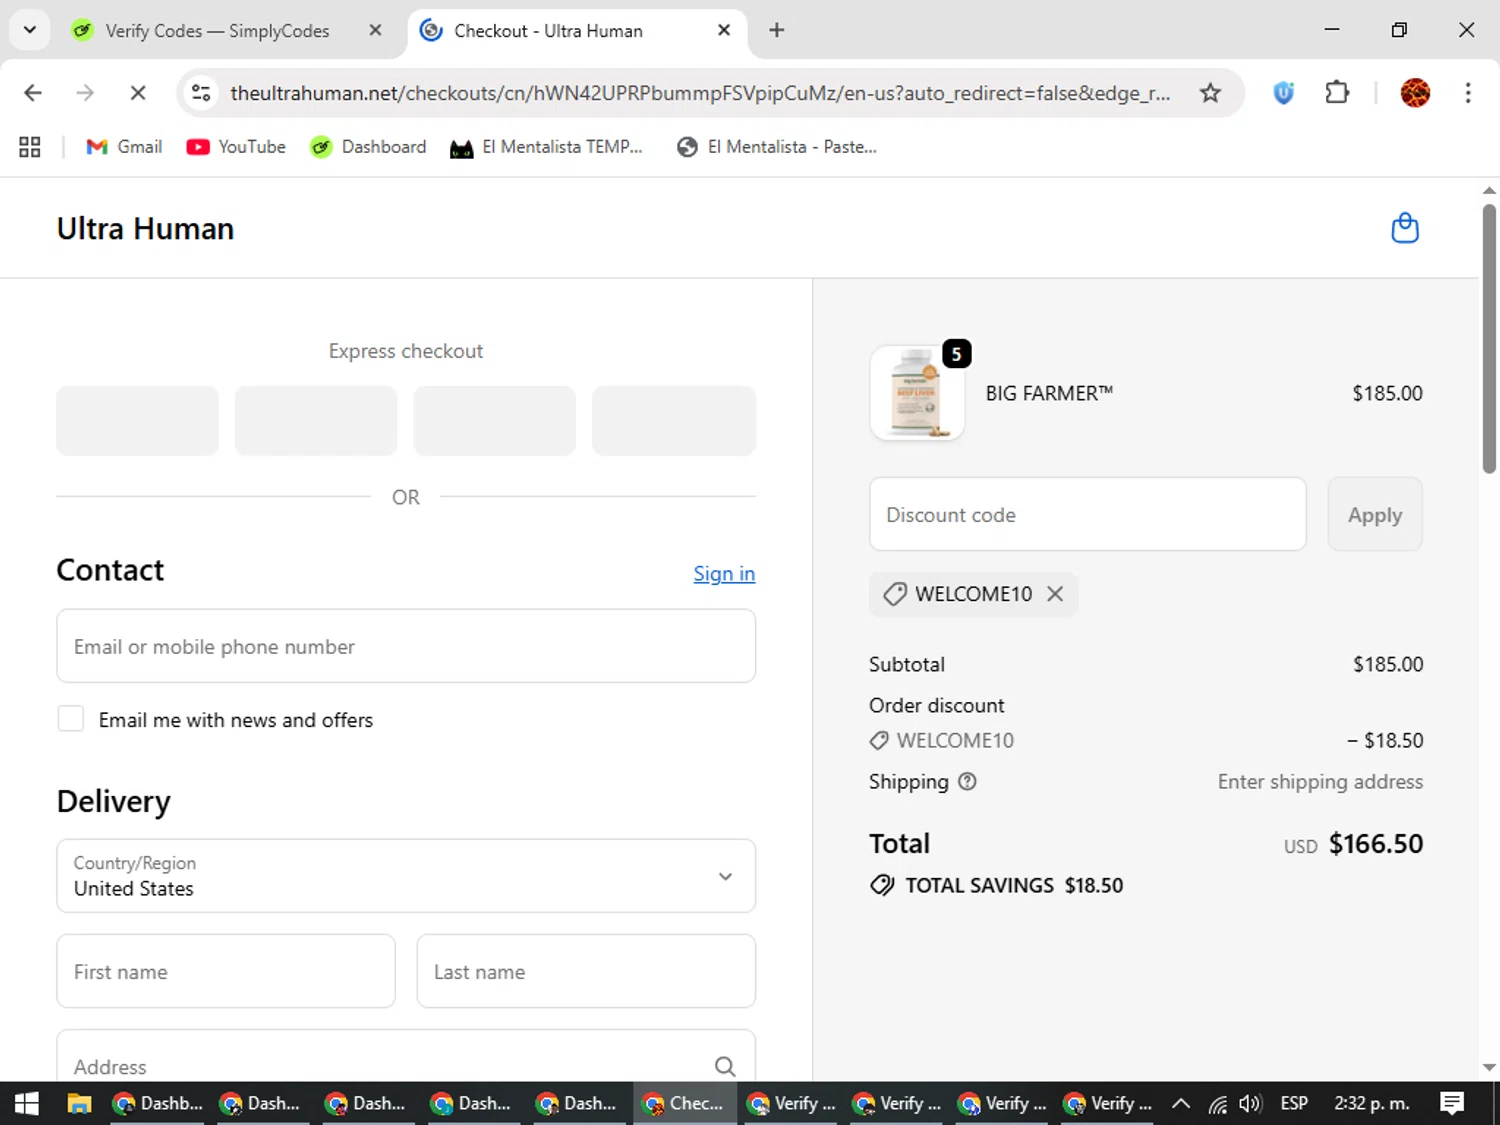
Task: Open a new browser tab
Action: (x=777, y=30)
